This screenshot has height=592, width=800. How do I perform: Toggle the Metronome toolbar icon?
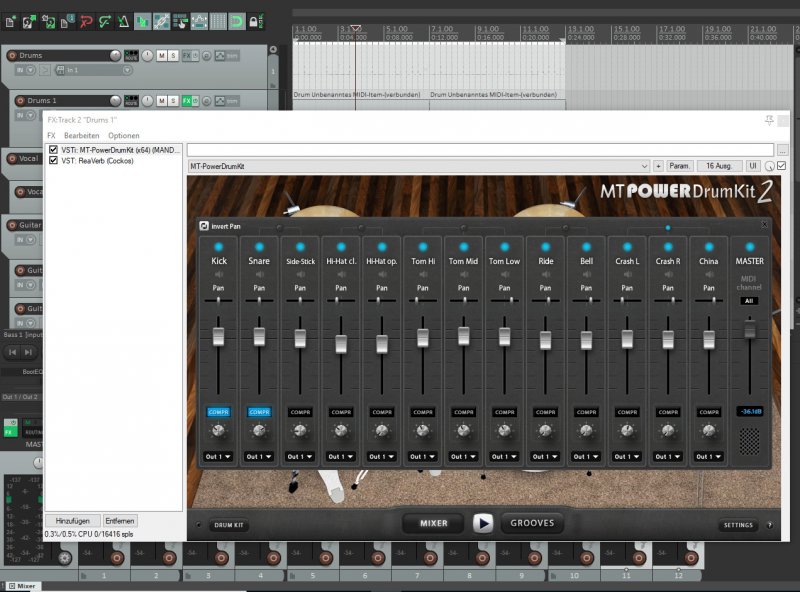coord(123,22)
